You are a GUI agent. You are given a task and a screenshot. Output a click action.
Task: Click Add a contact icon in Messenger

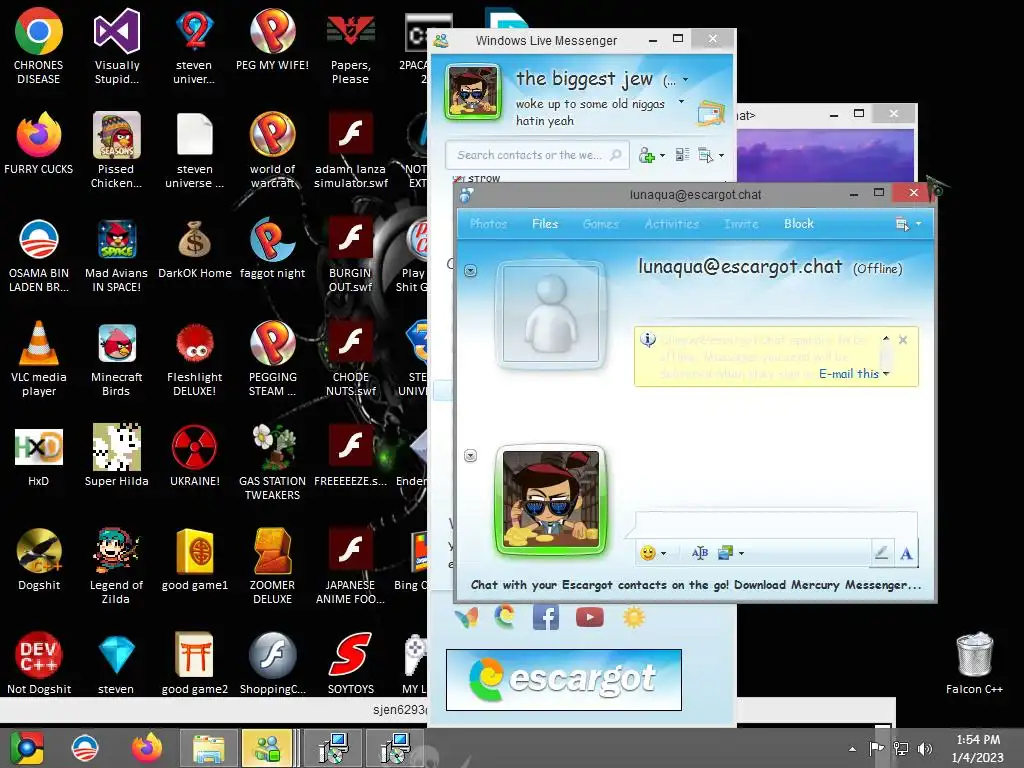tap(647, 155)
